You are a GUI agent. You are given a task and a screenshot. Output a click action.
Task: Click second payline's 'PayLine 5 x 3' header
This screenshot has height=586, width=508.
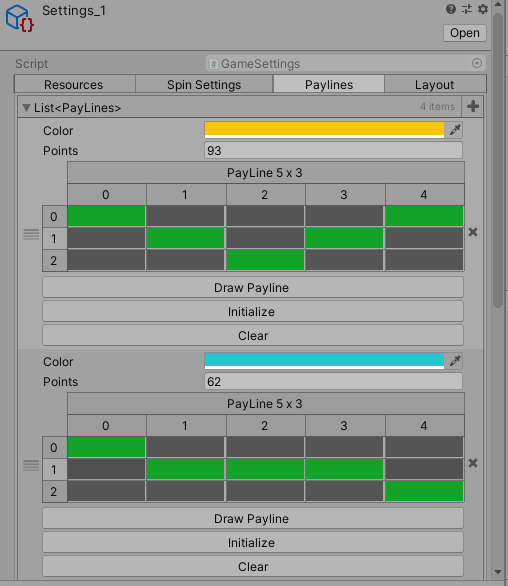[266, 404]
